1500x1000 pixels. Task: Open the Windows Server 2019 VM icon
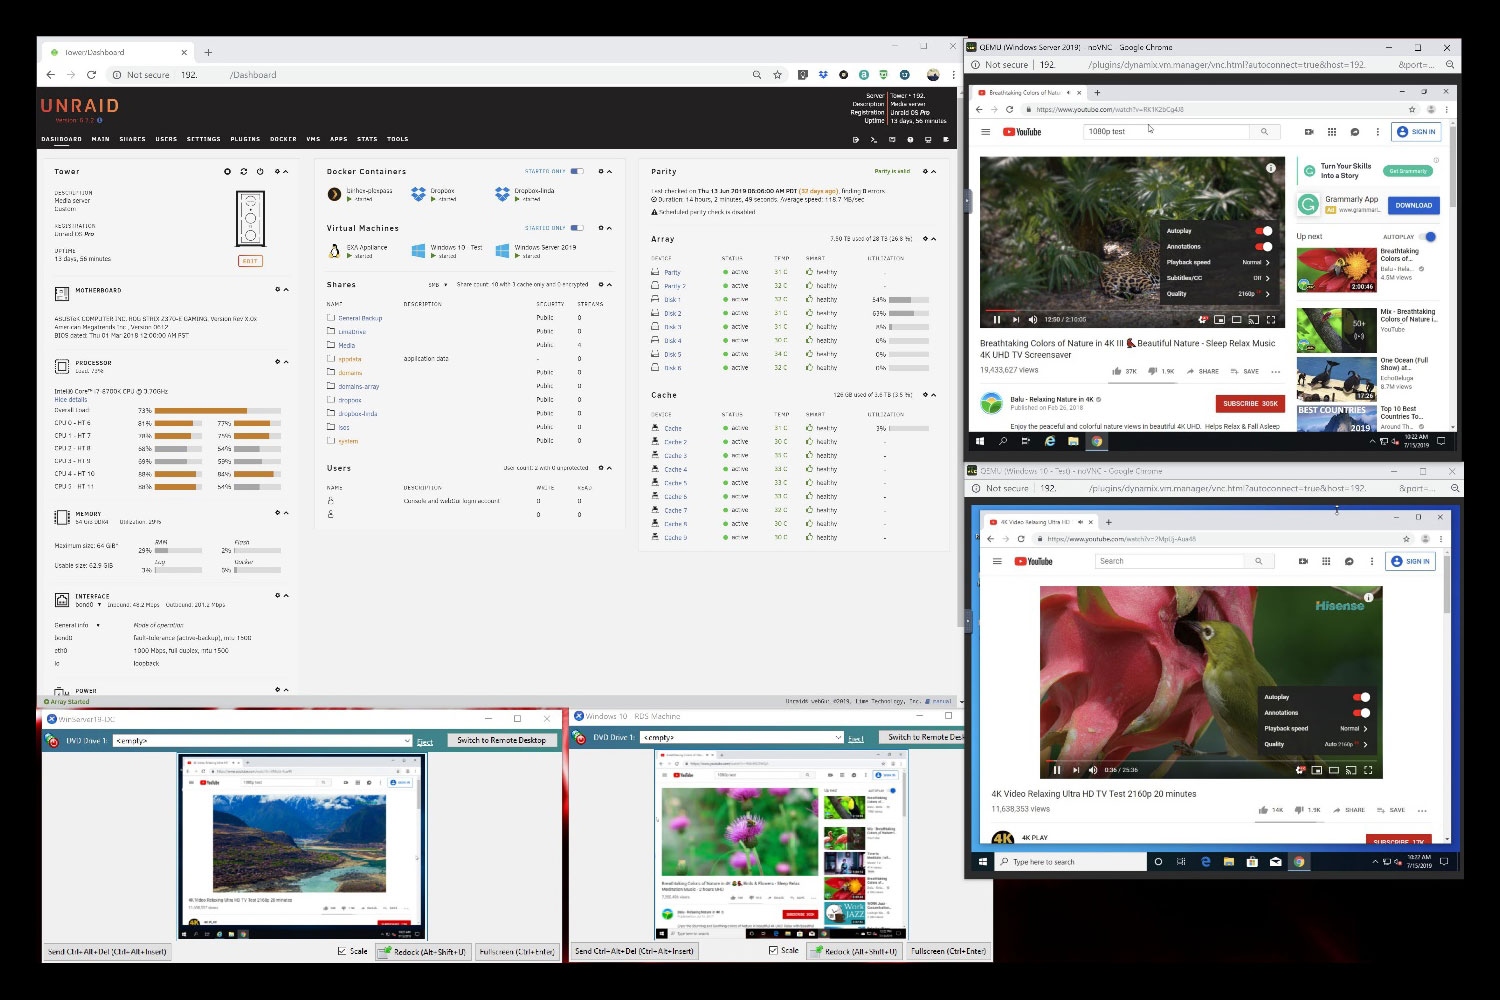coord(502,250)
